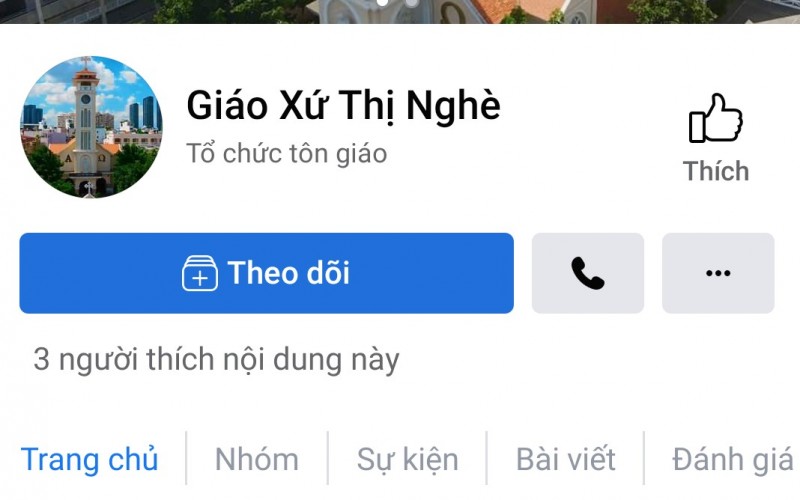Open the round church profile picture

coord(91,127)
